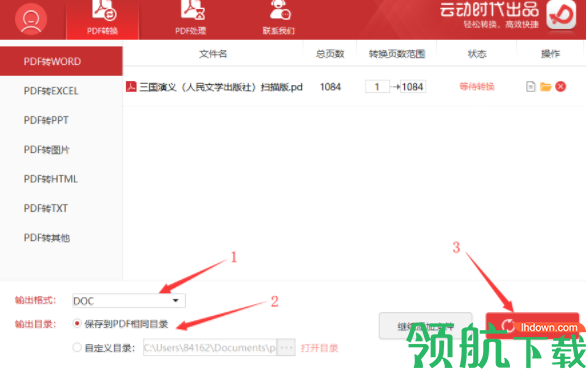Click the 打开目录 link
Screen dimensions: 586x375
pyautogui.click(x=319, y=348)
